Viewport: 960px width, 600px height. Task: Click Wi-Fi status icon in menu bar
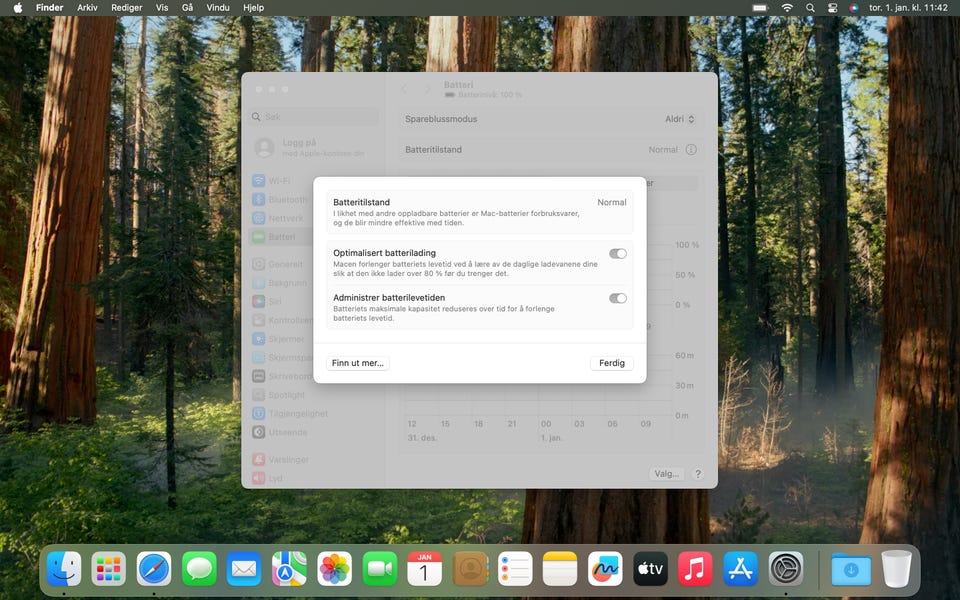(787, 7)
